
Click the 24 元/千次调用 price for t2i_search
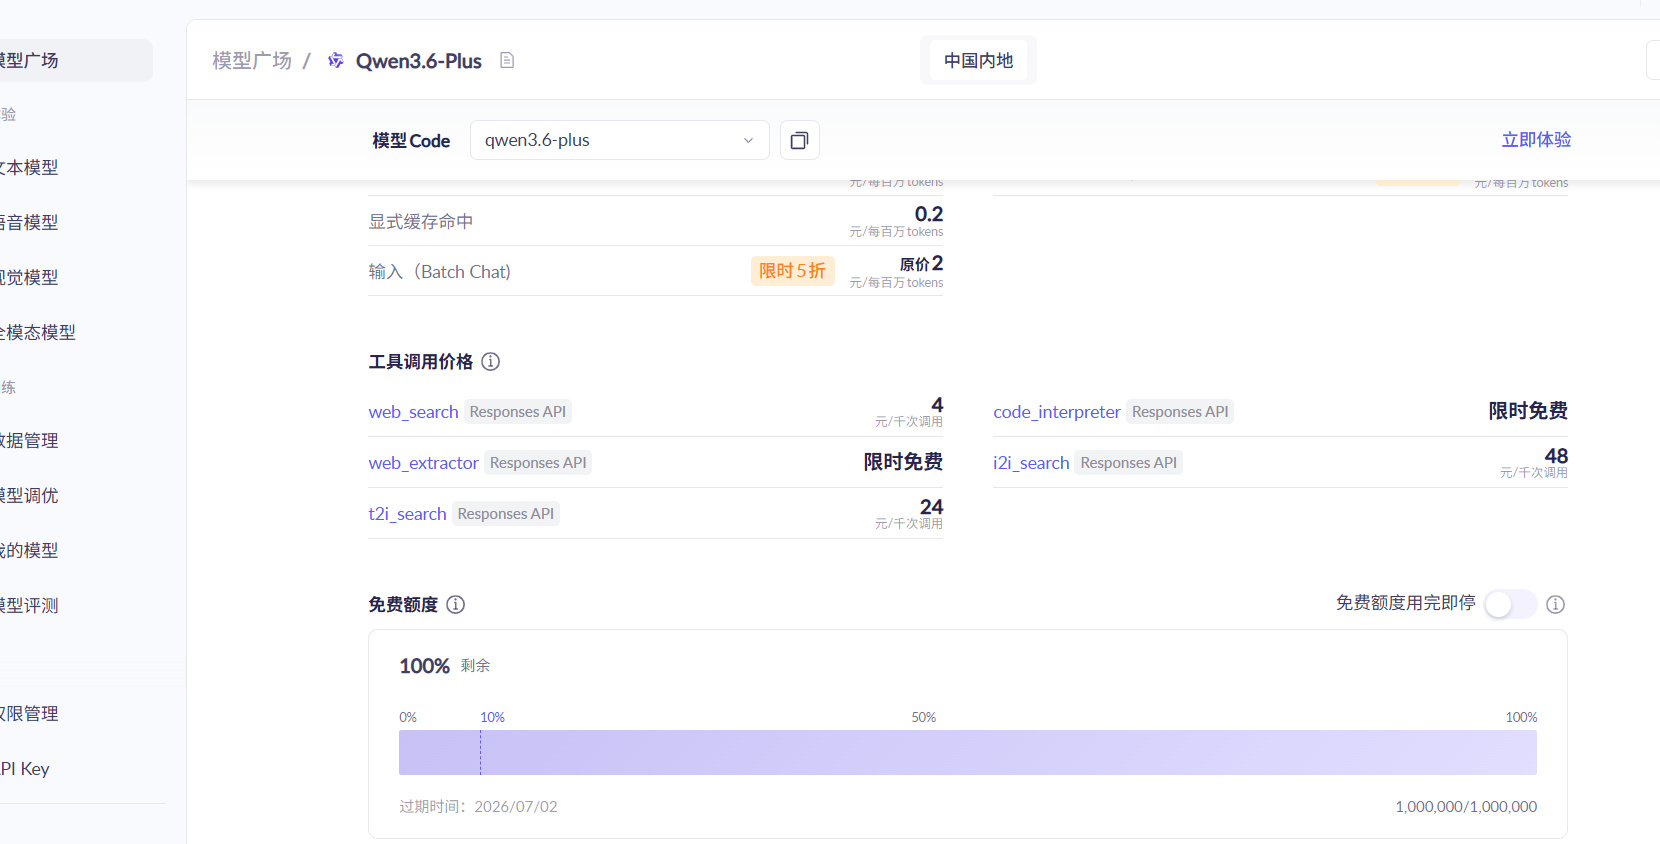909,514
